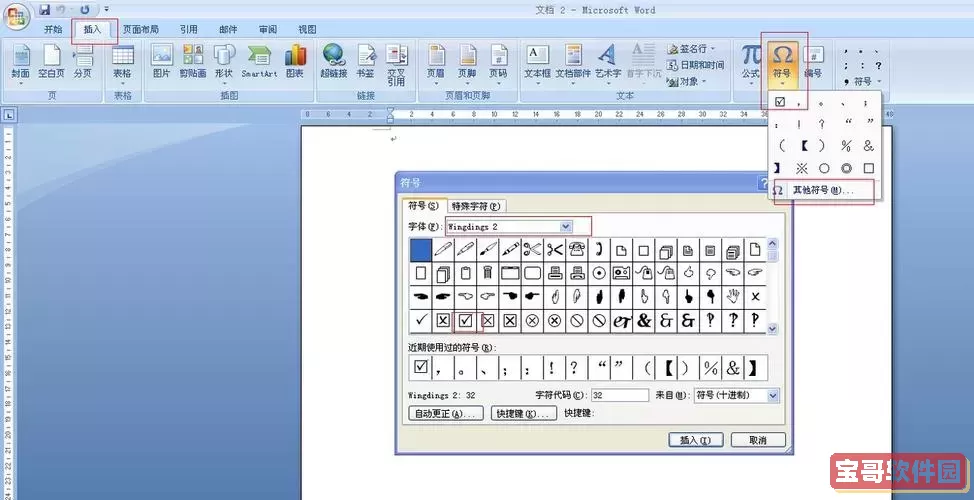Pick the % symbol in dropdown

[846, 146]
